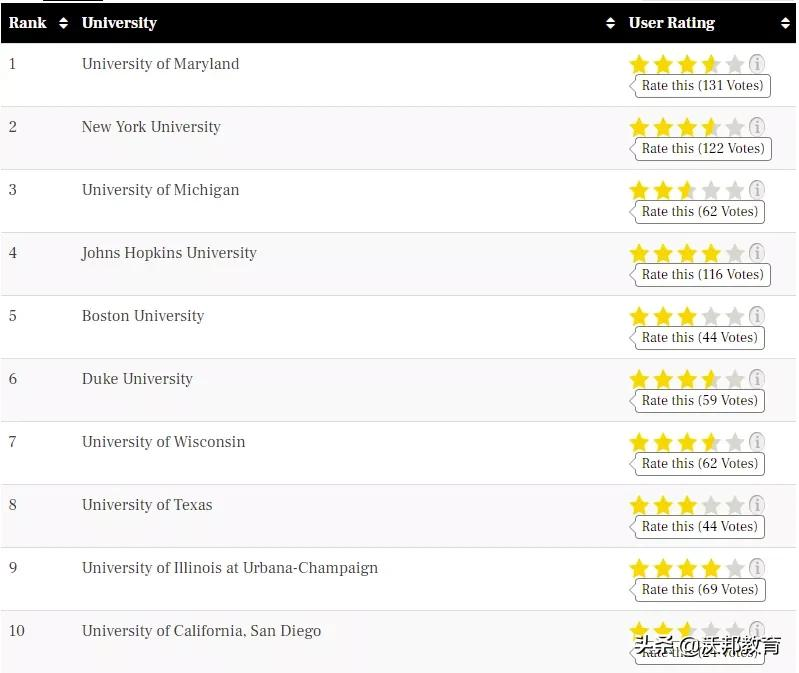Viewport: 799px width, 673px height.
Task: Click info icon in University of Texas row
Action: coord(757,505)
